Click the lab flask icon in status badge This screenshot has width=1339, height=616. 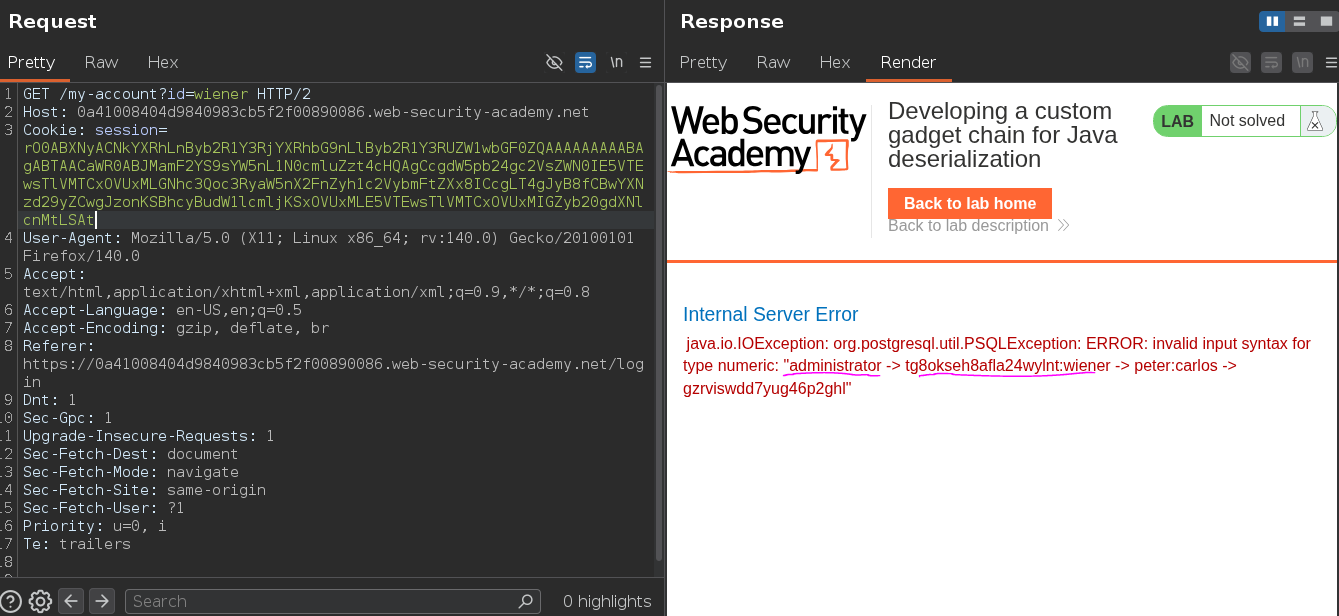click(x=1314, y=121)
